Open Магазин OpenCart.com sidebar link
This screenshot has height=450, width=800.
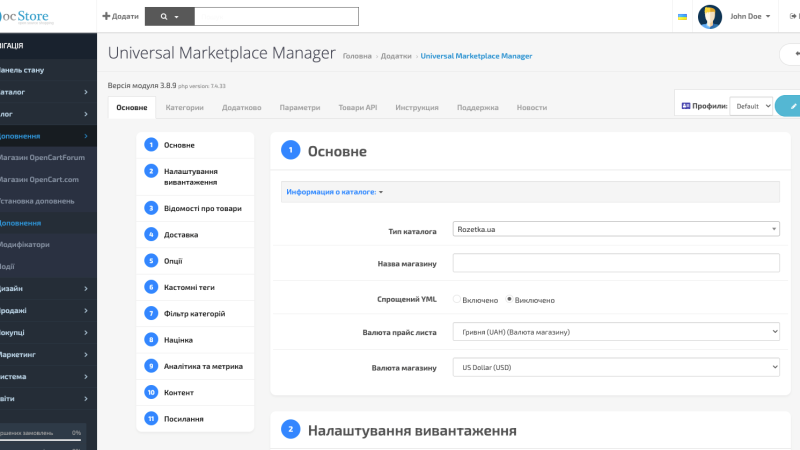coord(48,179)
